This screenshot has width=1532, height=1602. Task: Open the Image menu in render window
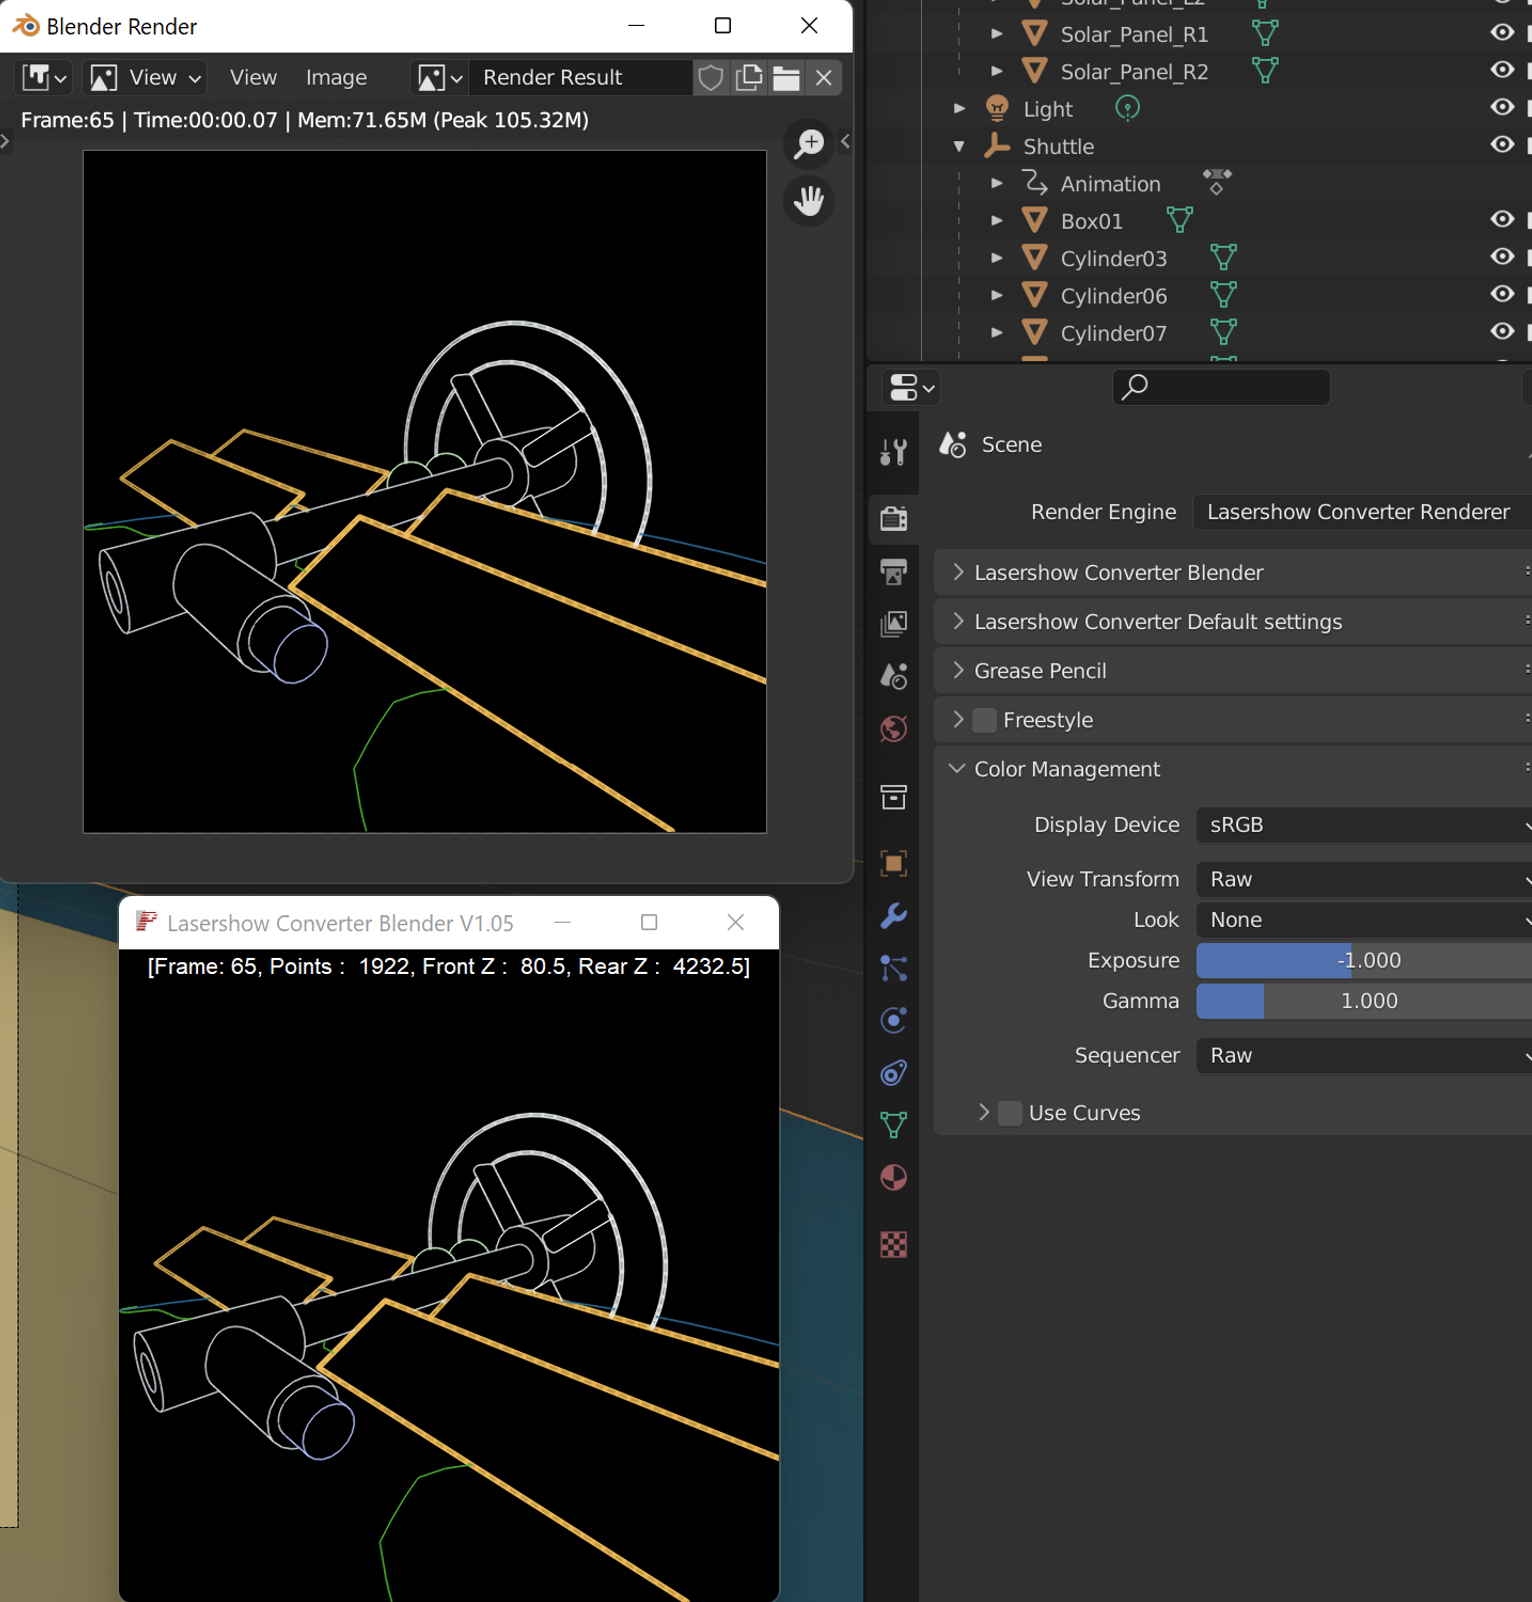coord(336,78)
